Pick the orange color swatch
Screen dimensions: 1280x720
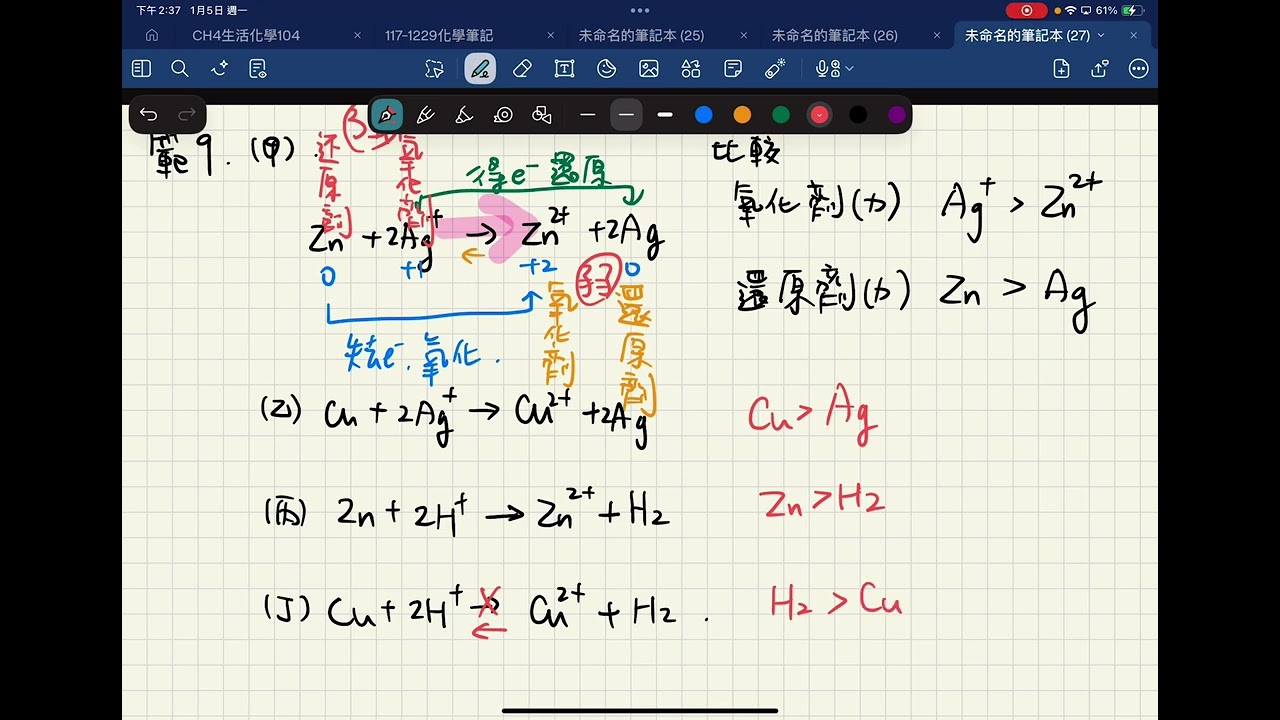coord(742,115)
